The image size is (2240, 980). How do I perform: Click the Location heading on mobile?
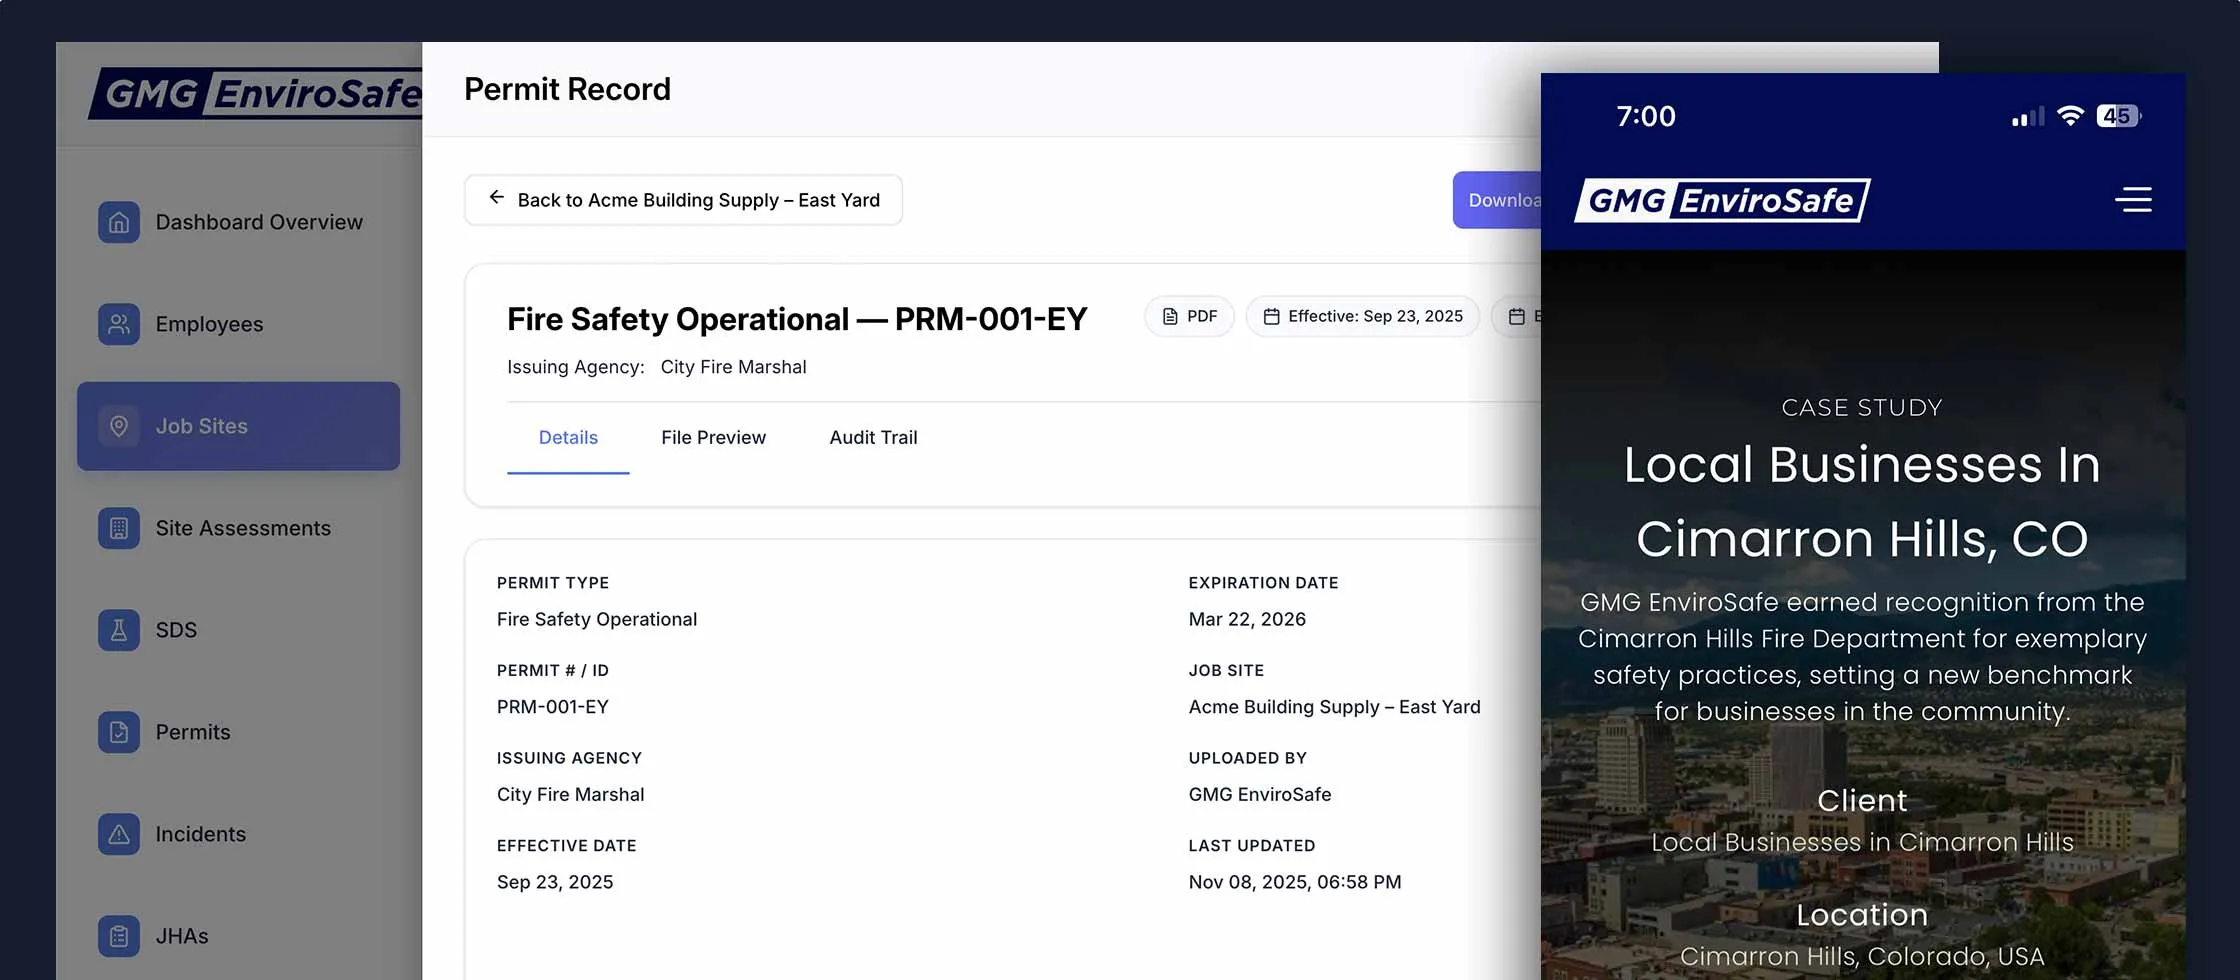tap(1862, 915)
